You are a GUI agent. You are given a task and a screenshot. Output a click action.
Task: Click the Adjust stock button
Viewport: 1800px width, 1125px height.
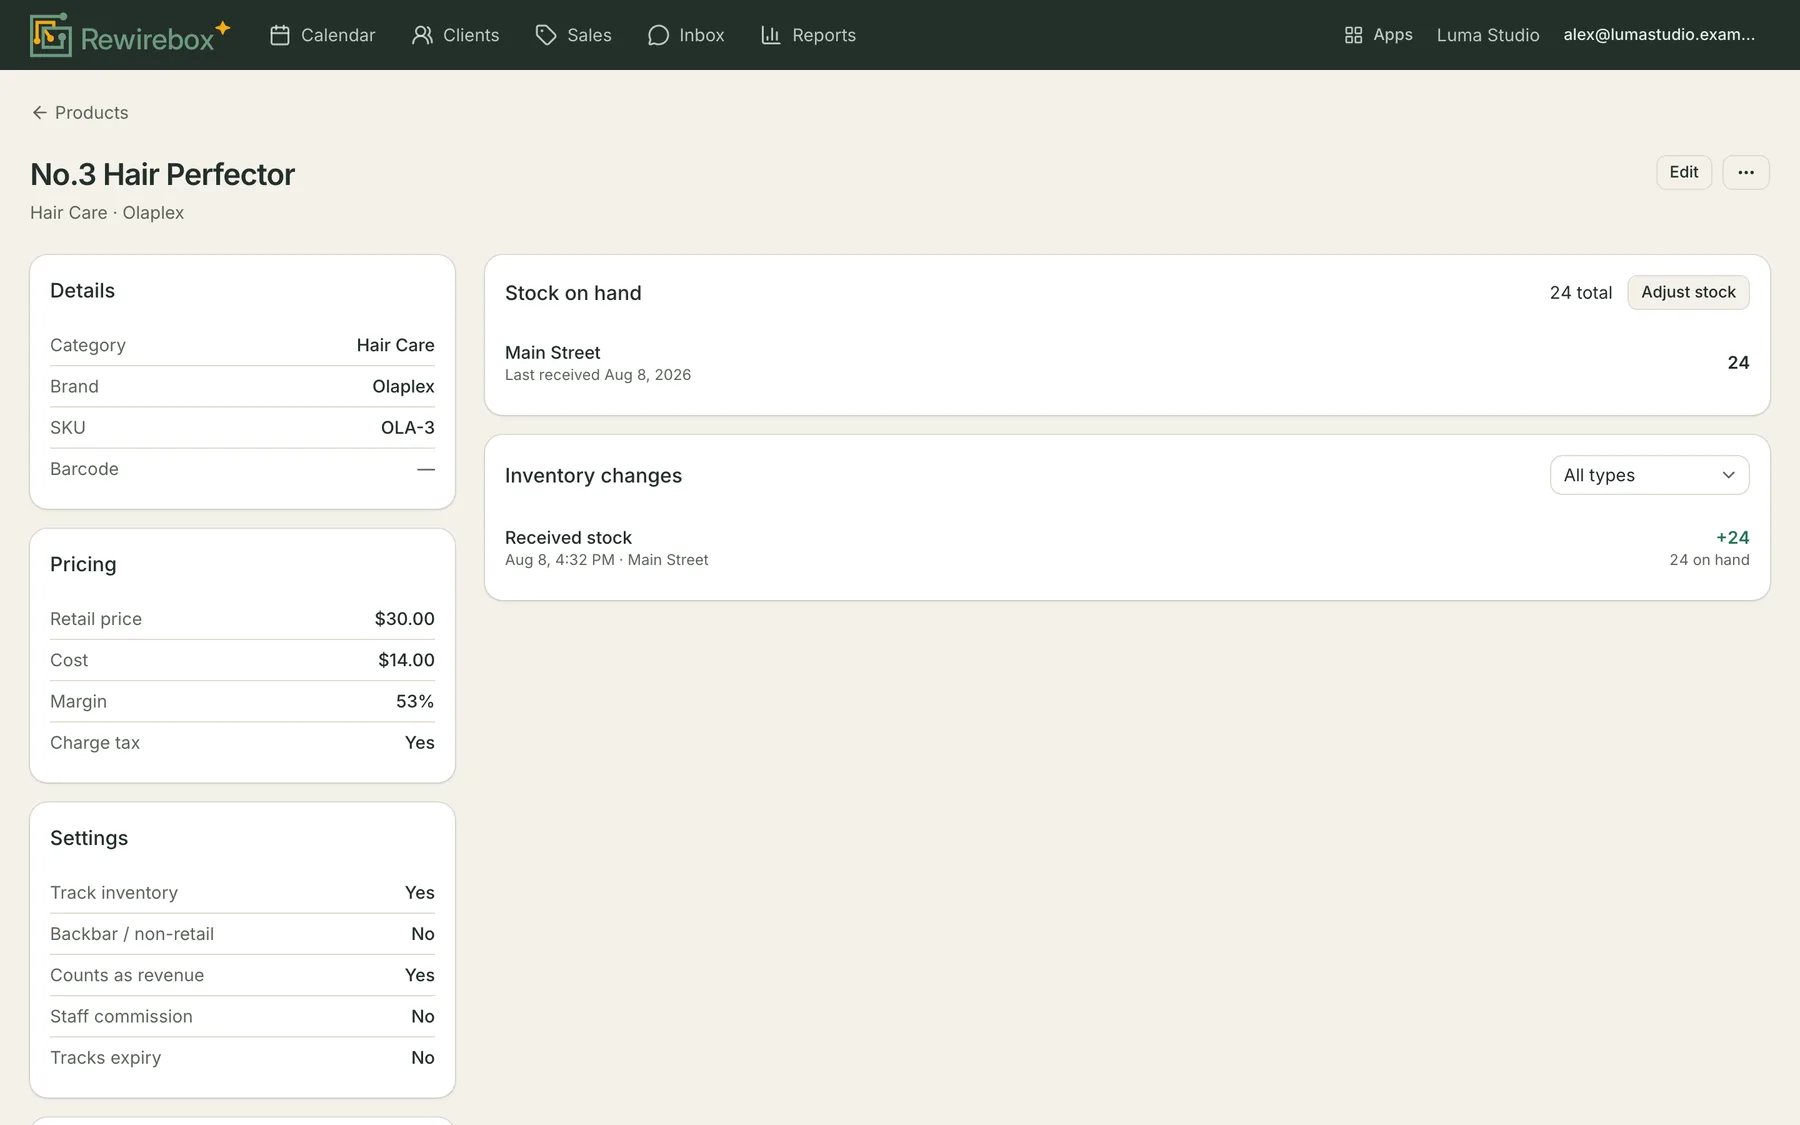click(x=1688, y=292)
